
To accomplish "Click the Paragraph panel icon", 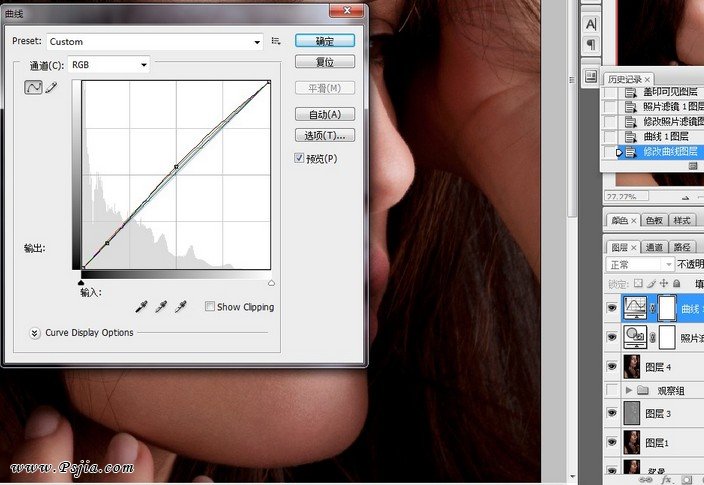I will pos(590,45).
